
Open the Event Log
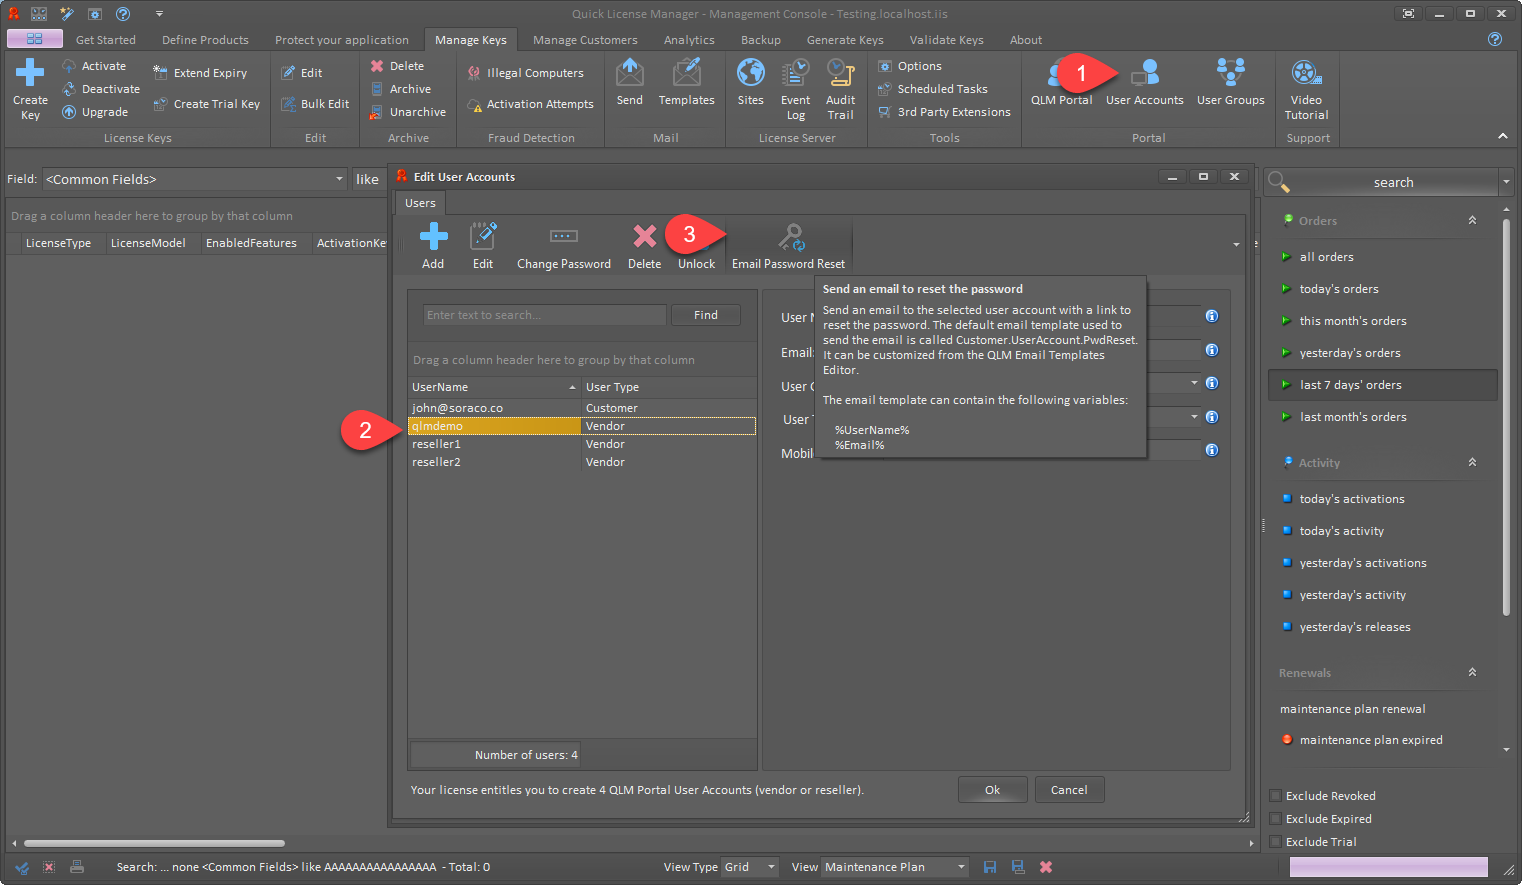pos(796,89)
